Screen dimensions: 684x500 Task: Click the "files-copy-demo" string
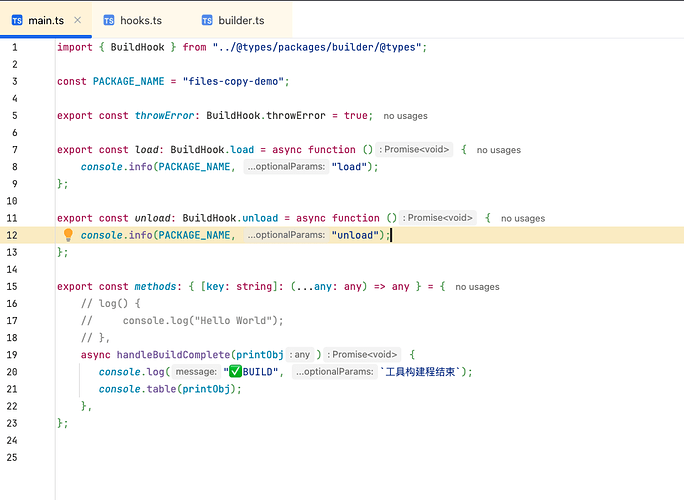233,82
